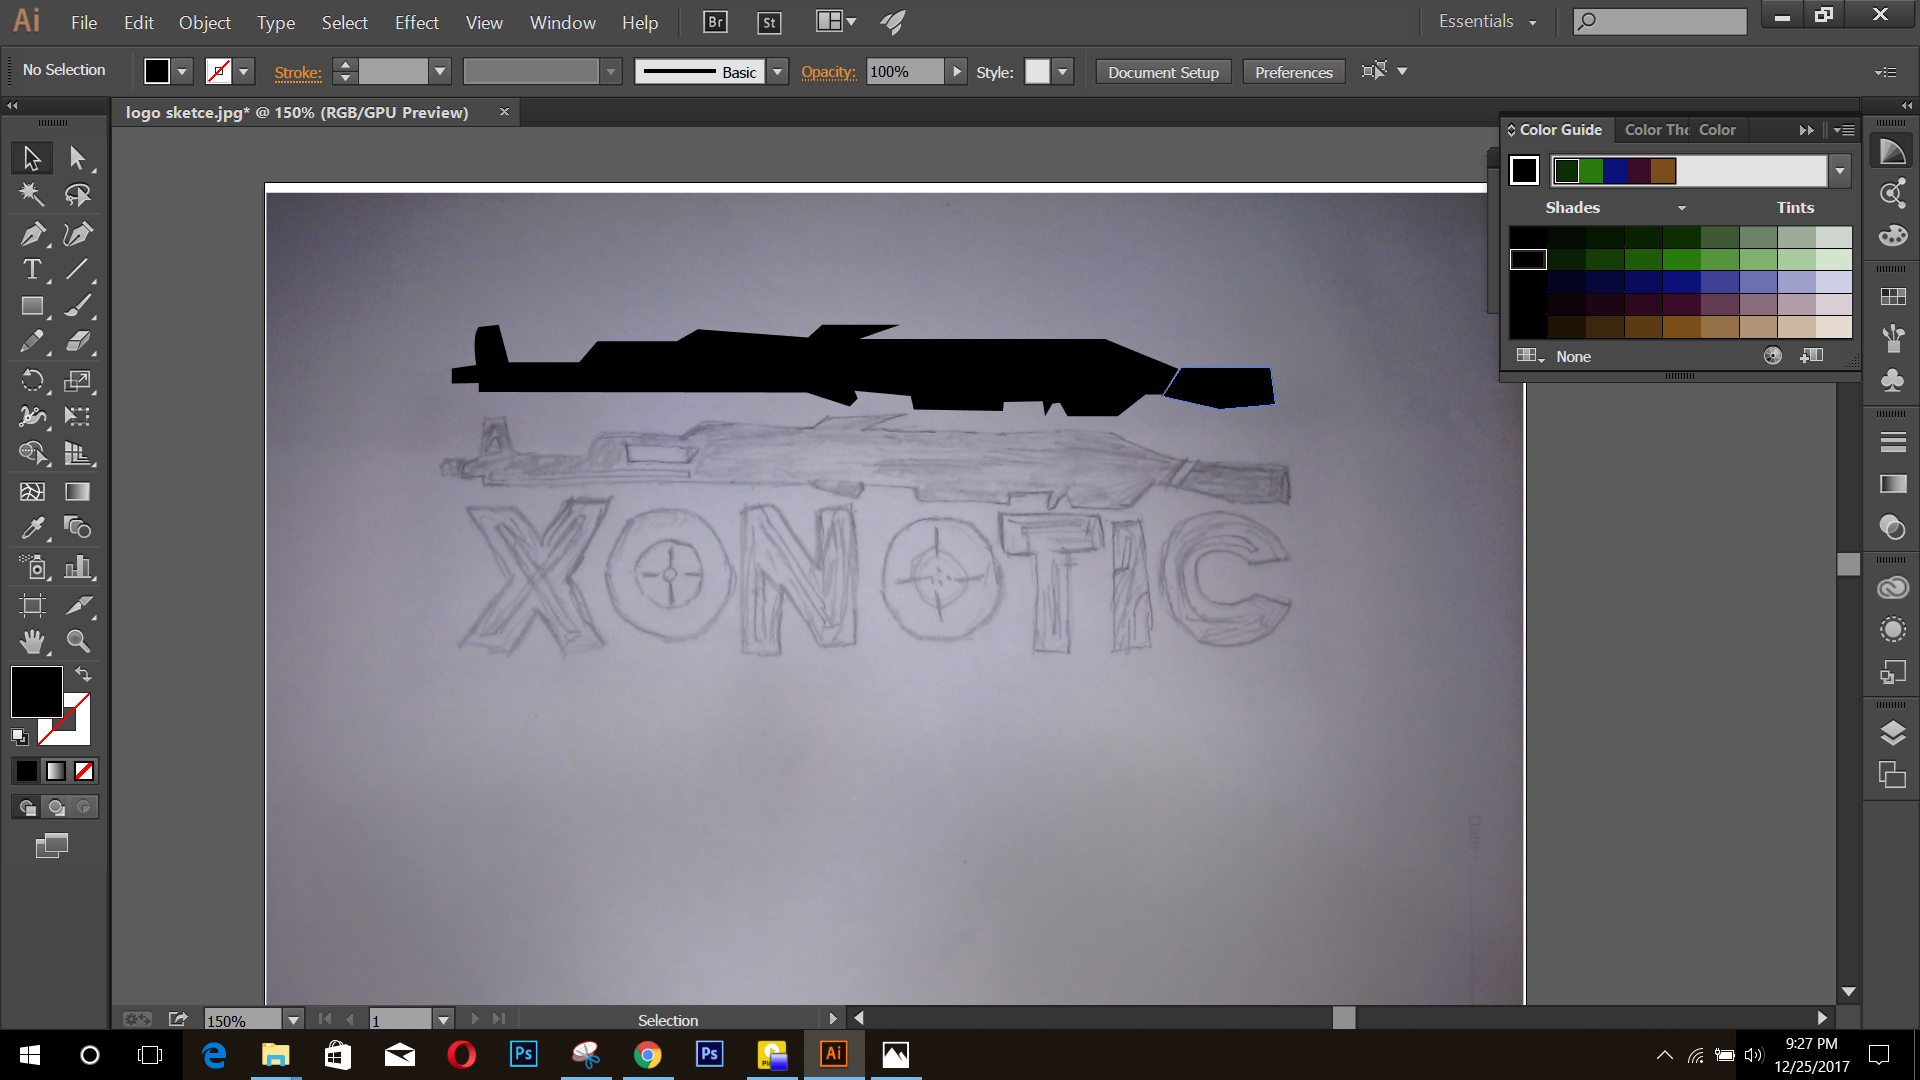Select the Free Transform tool
Viewport: 1920px width, 1080px height.
click(x=77, y=416)
